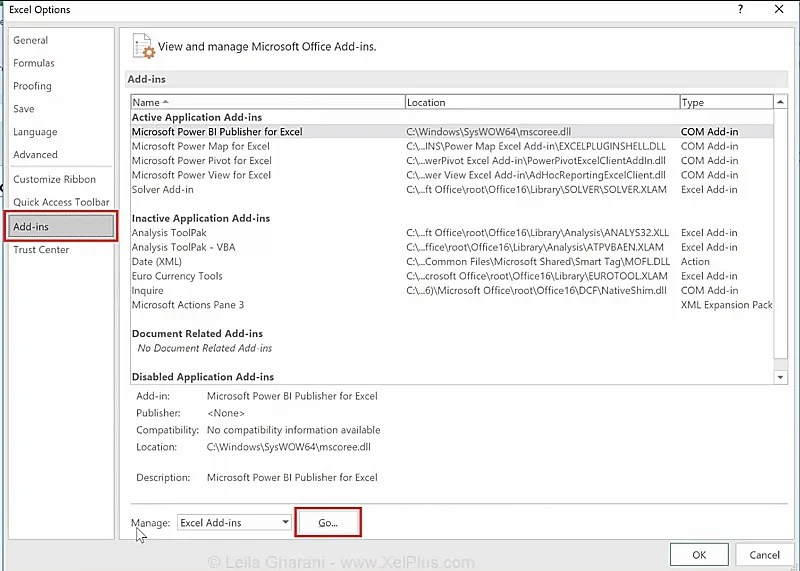This screenshot has height=571, width=800.
Task: Click the ATPVBAEN.XLAM location path
Action: 535,247
